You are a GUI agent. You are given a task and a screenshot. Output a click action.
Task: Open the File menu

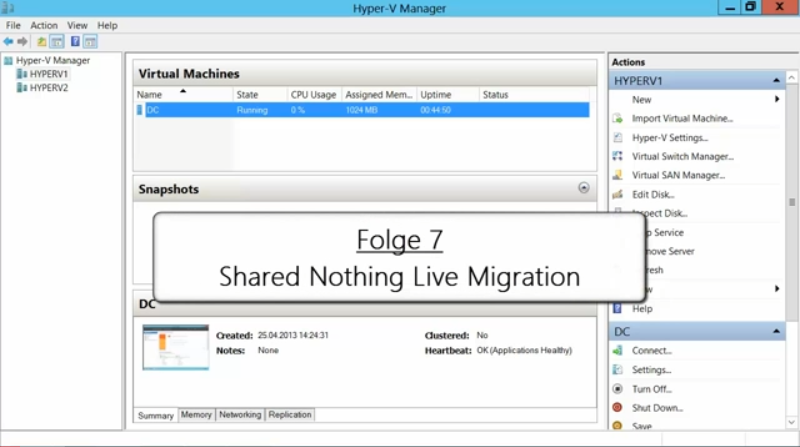[x=13, y=26]
